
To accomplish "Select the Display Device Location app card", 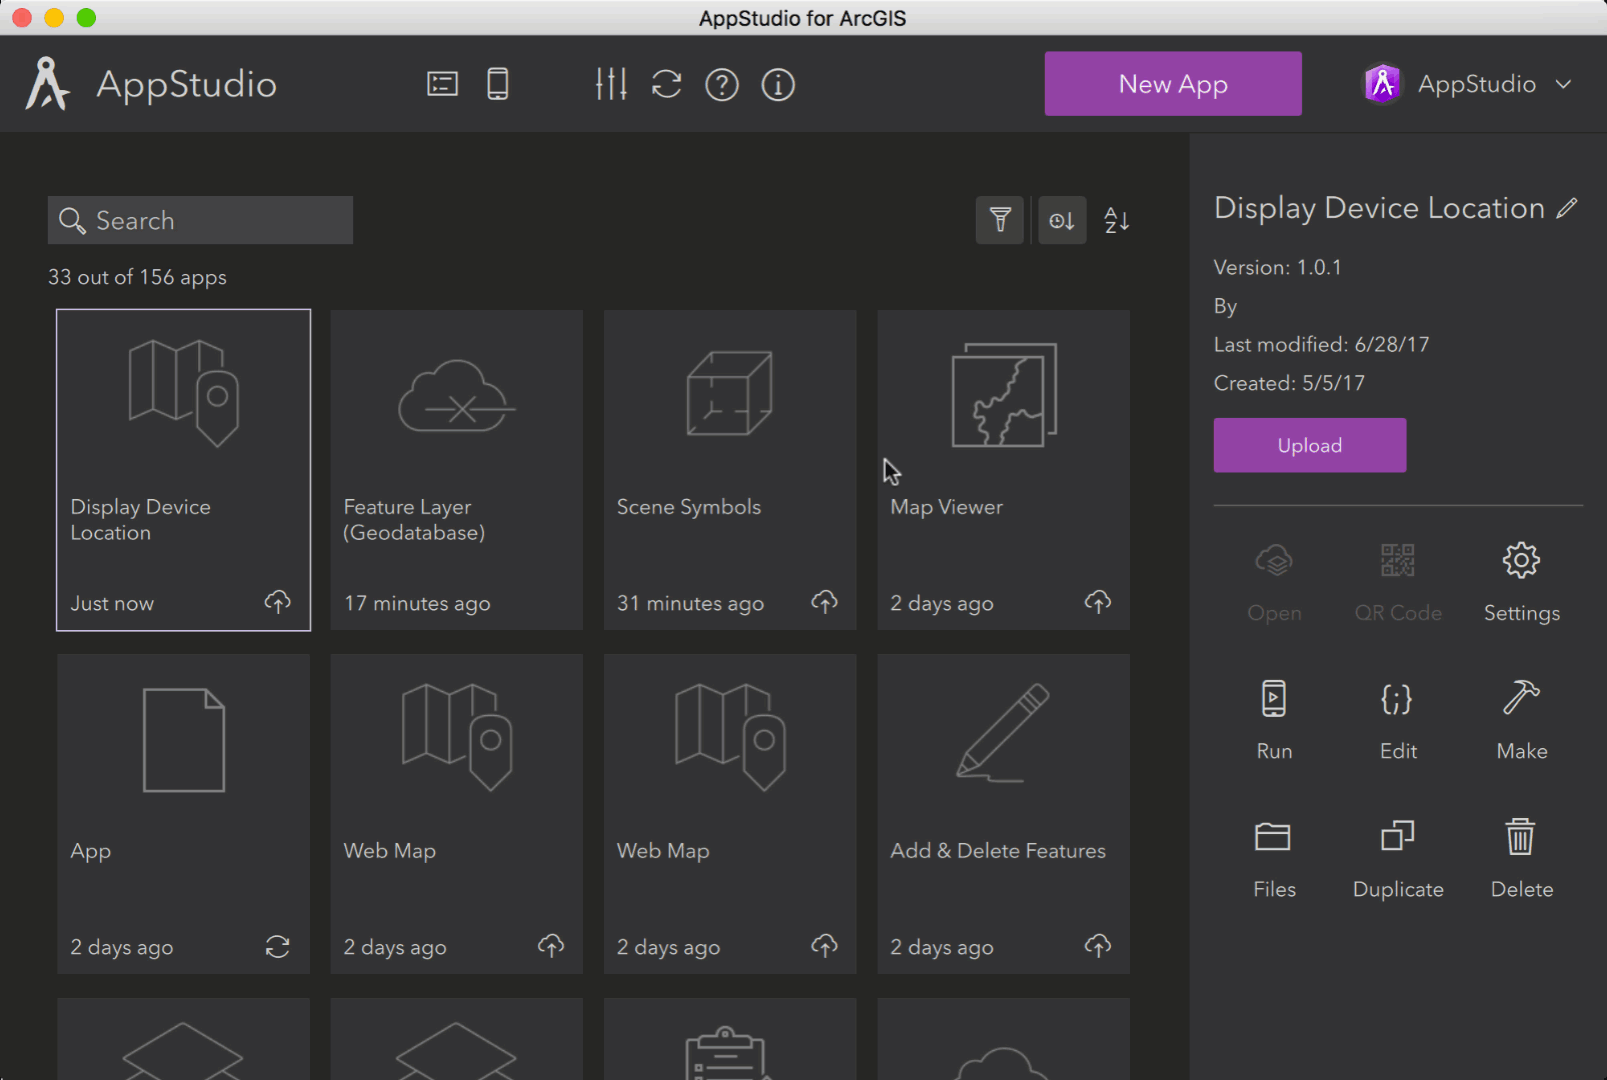I will [x=183, y=470].
